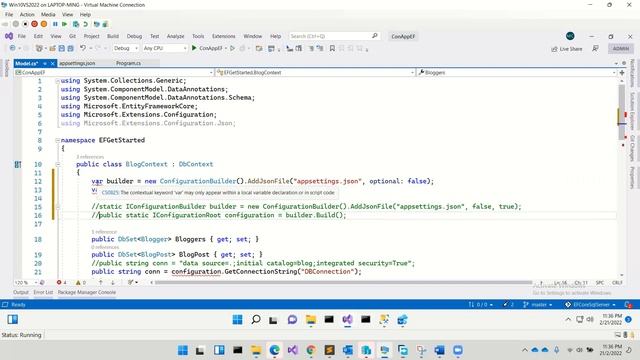Click the error count indicator
Screen dimensions: 640x360
(x=62, y=282)
